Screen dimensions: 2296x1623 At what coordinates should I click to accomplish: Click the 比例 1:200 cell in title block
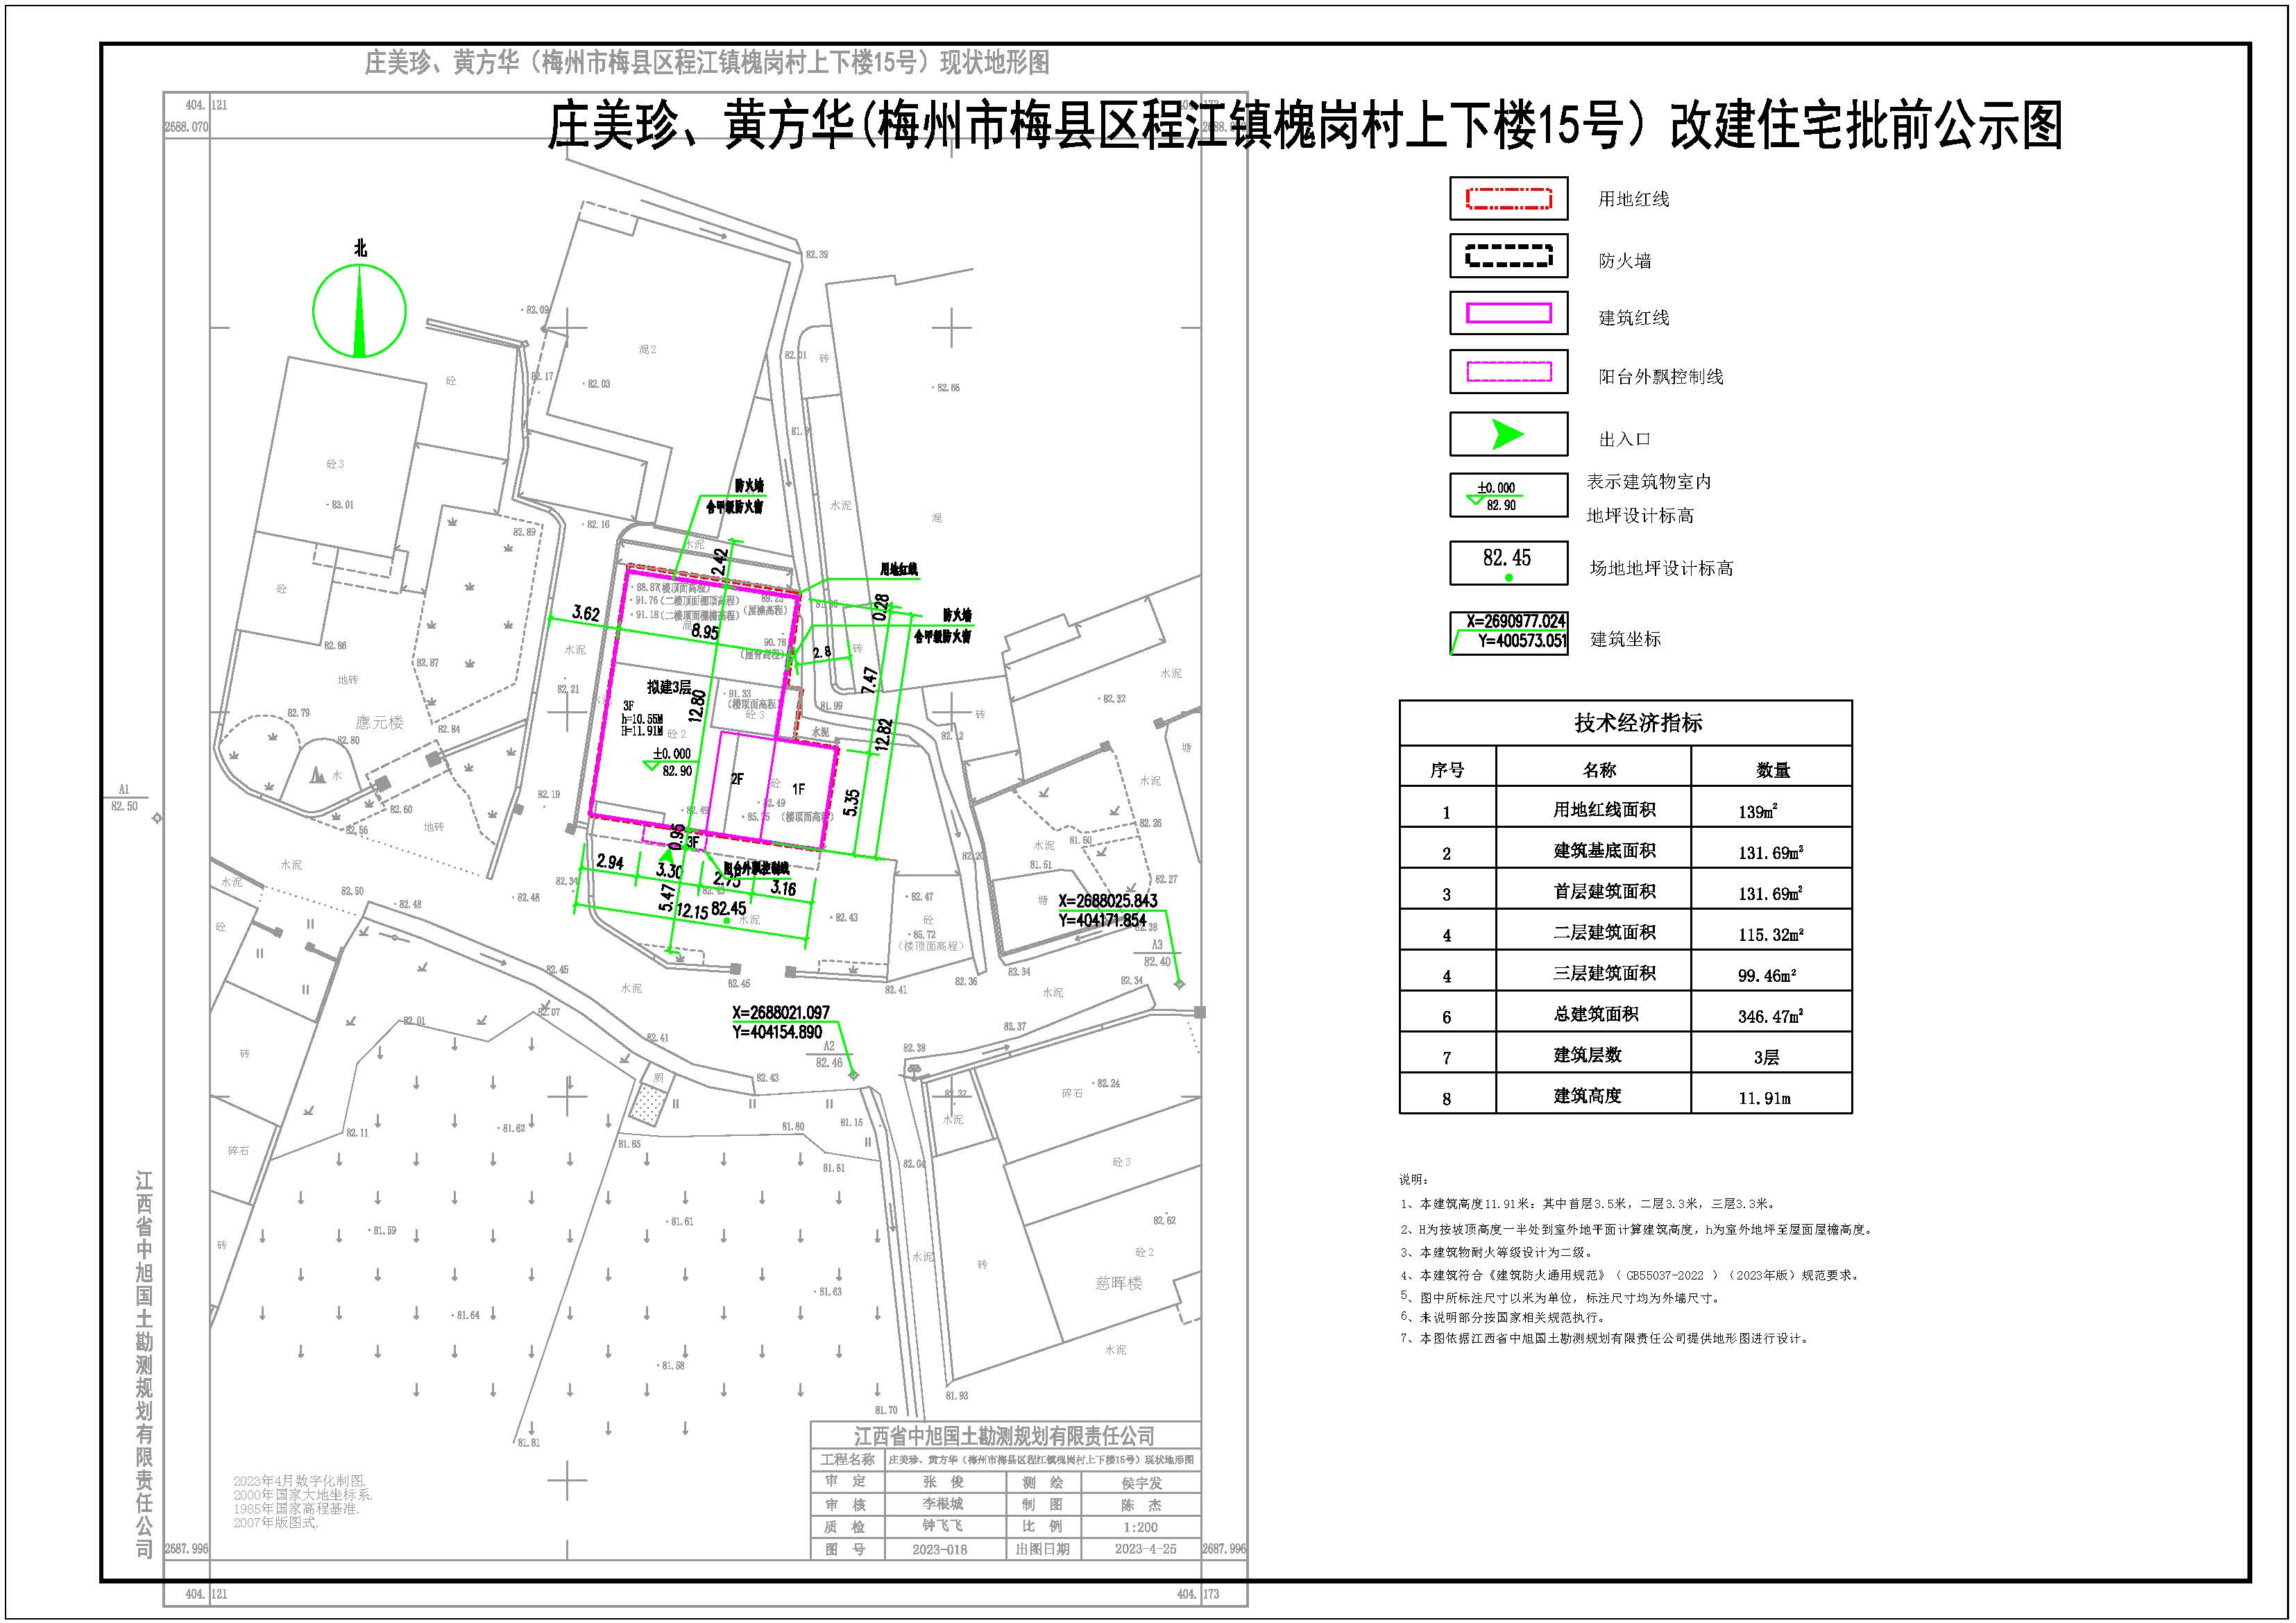tap(1140, 1527)
